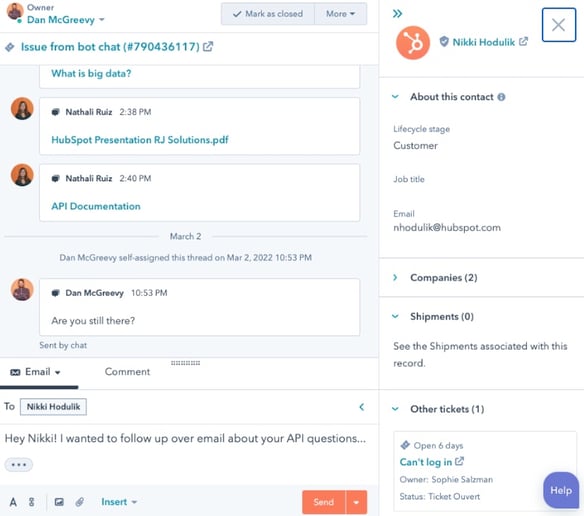The image size is (584, 516).
Task: Click the orange HubSpot contact avatar
Action: (413, 42)
